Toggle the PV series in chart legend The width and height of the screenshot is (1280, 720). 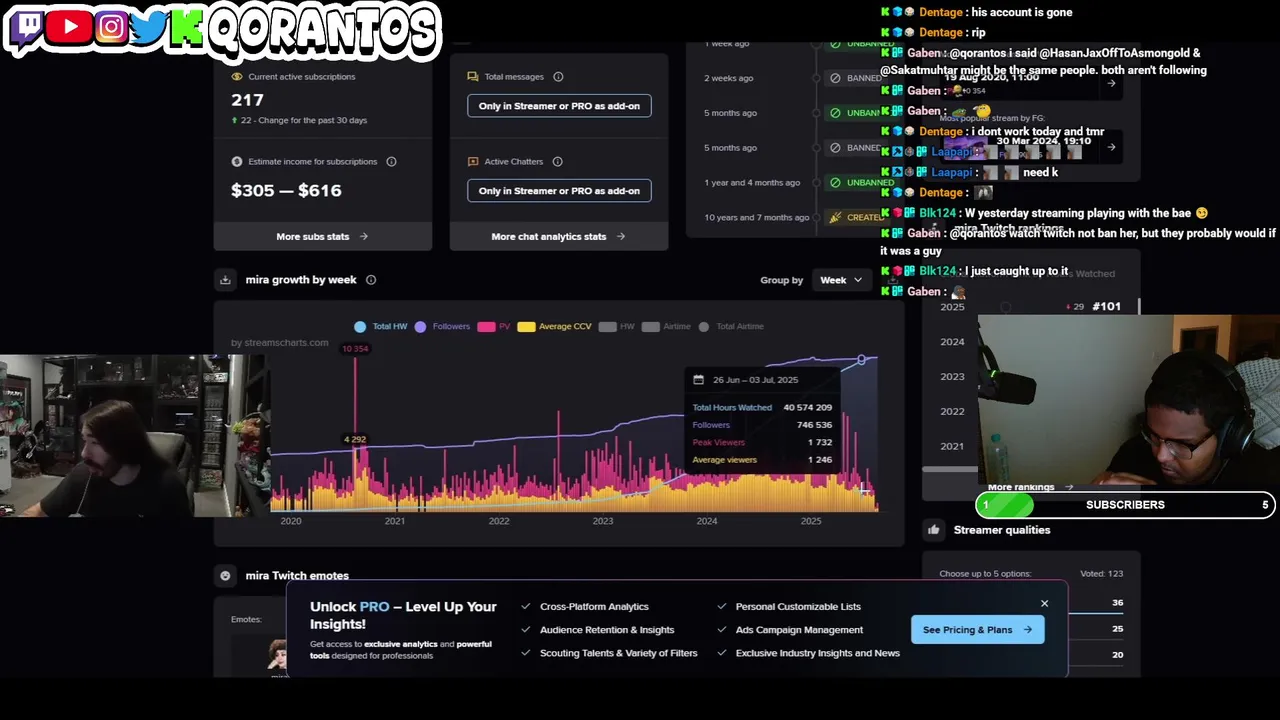tap(494, 326)
